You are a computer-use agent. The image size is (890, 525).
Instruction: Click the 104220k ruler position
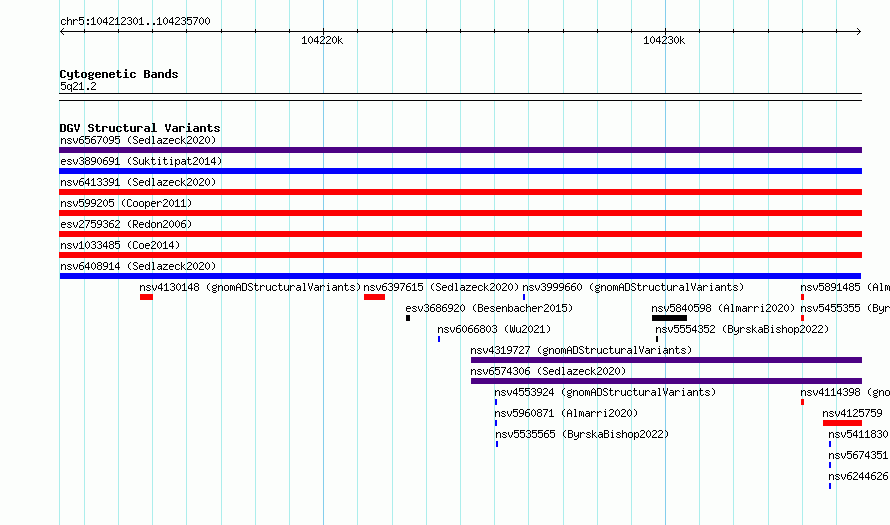coord(322,40)
